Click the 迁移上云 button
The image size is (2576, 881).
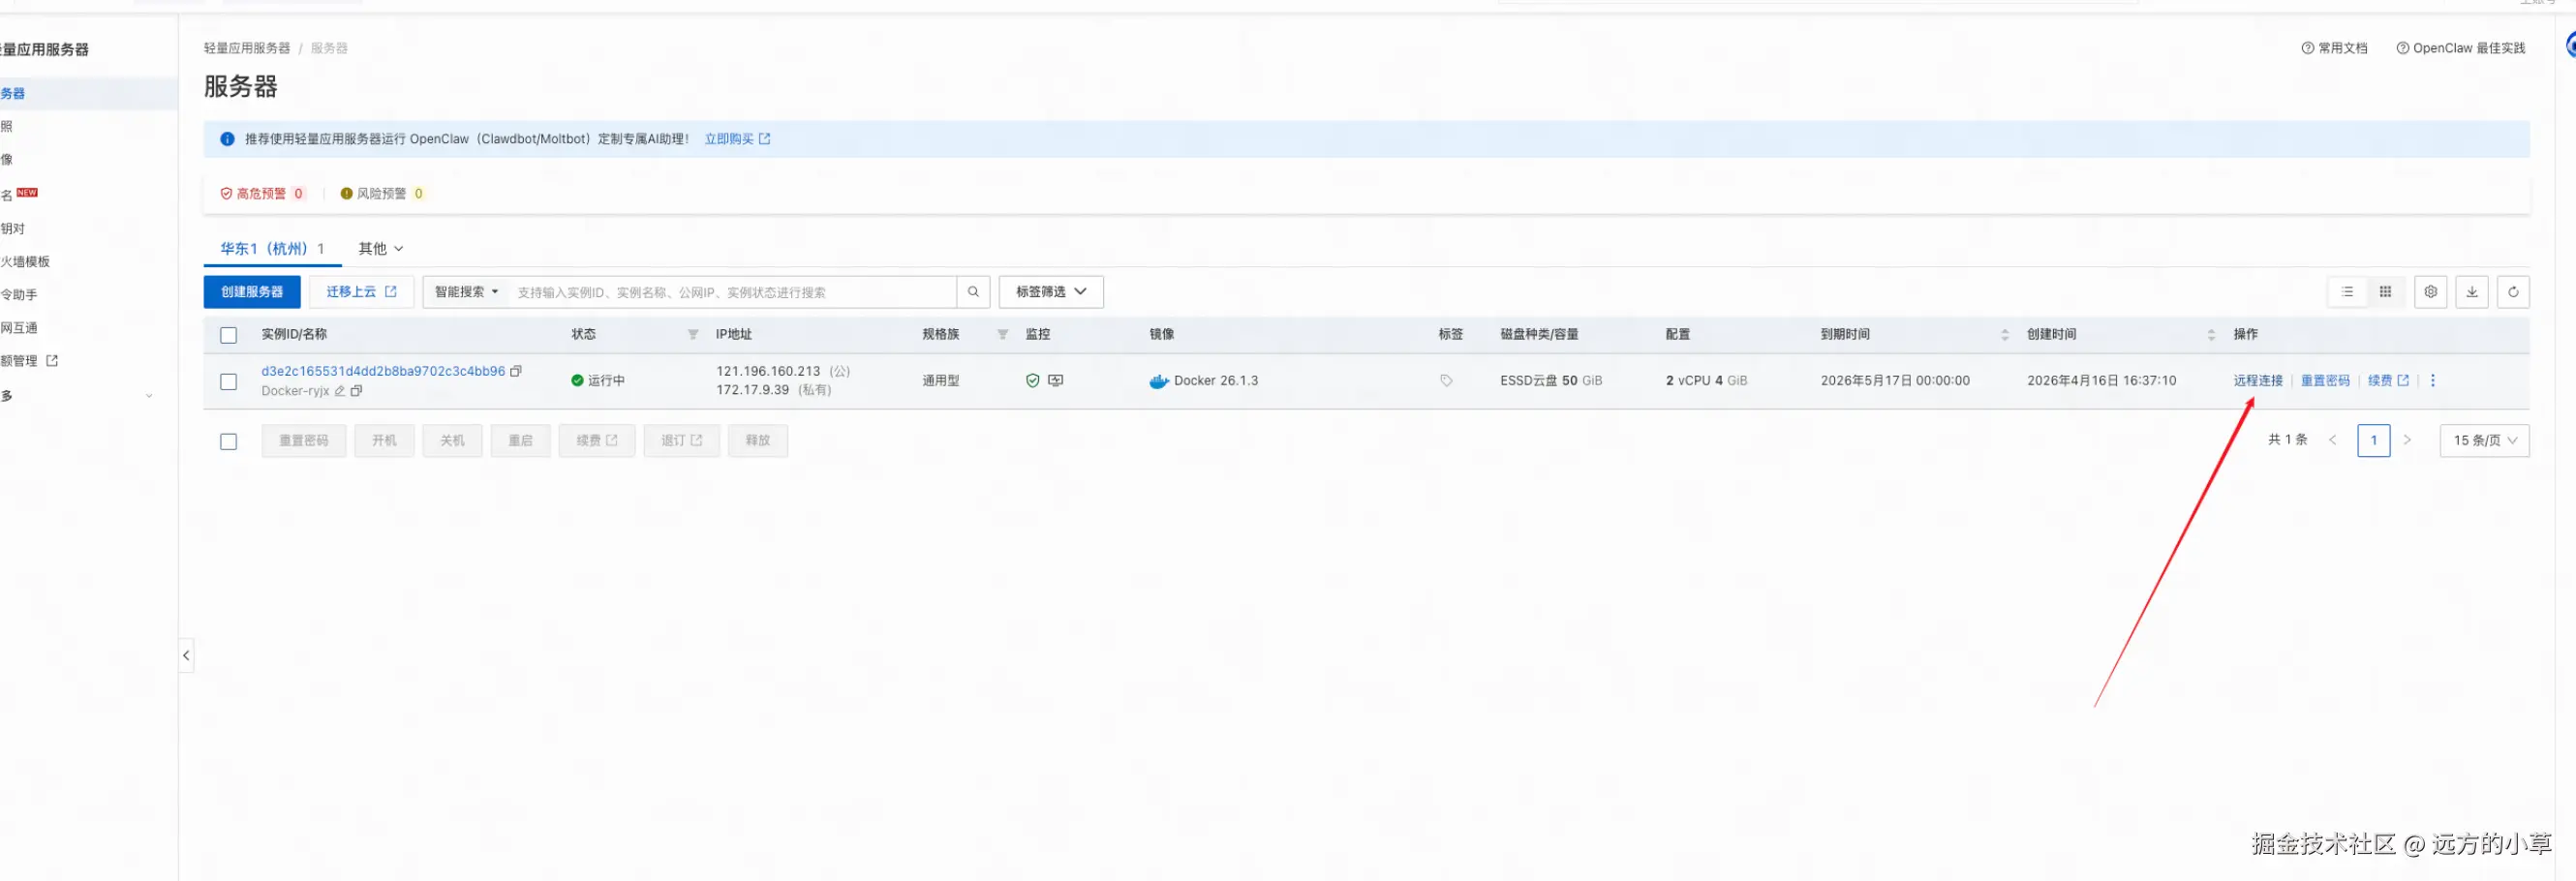coord(361,292)
